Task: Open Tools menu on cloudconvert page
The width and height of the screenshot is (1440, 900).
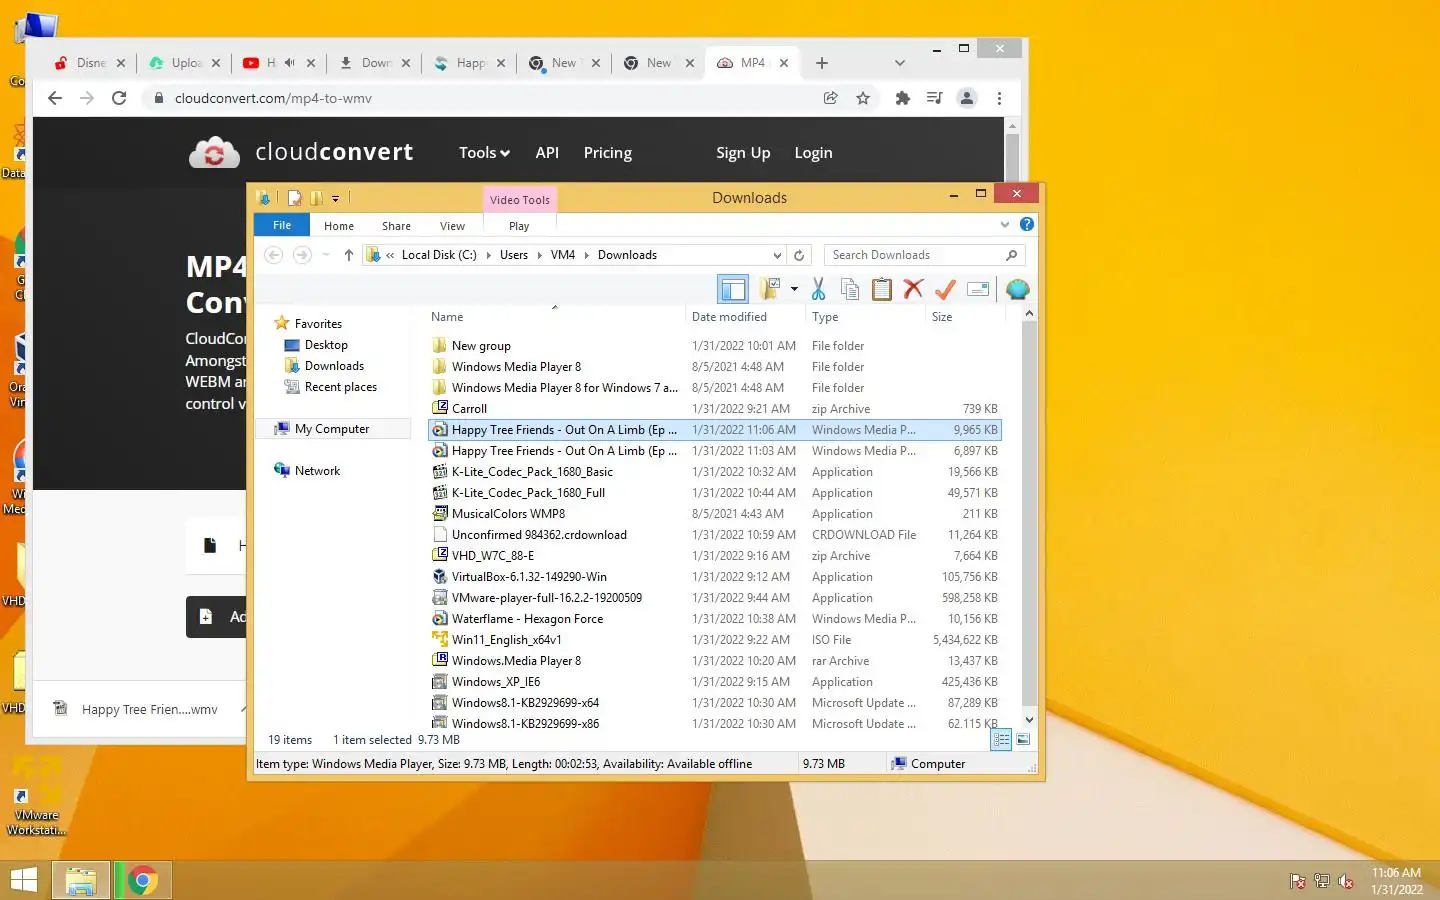Action: tap(484, 153)
